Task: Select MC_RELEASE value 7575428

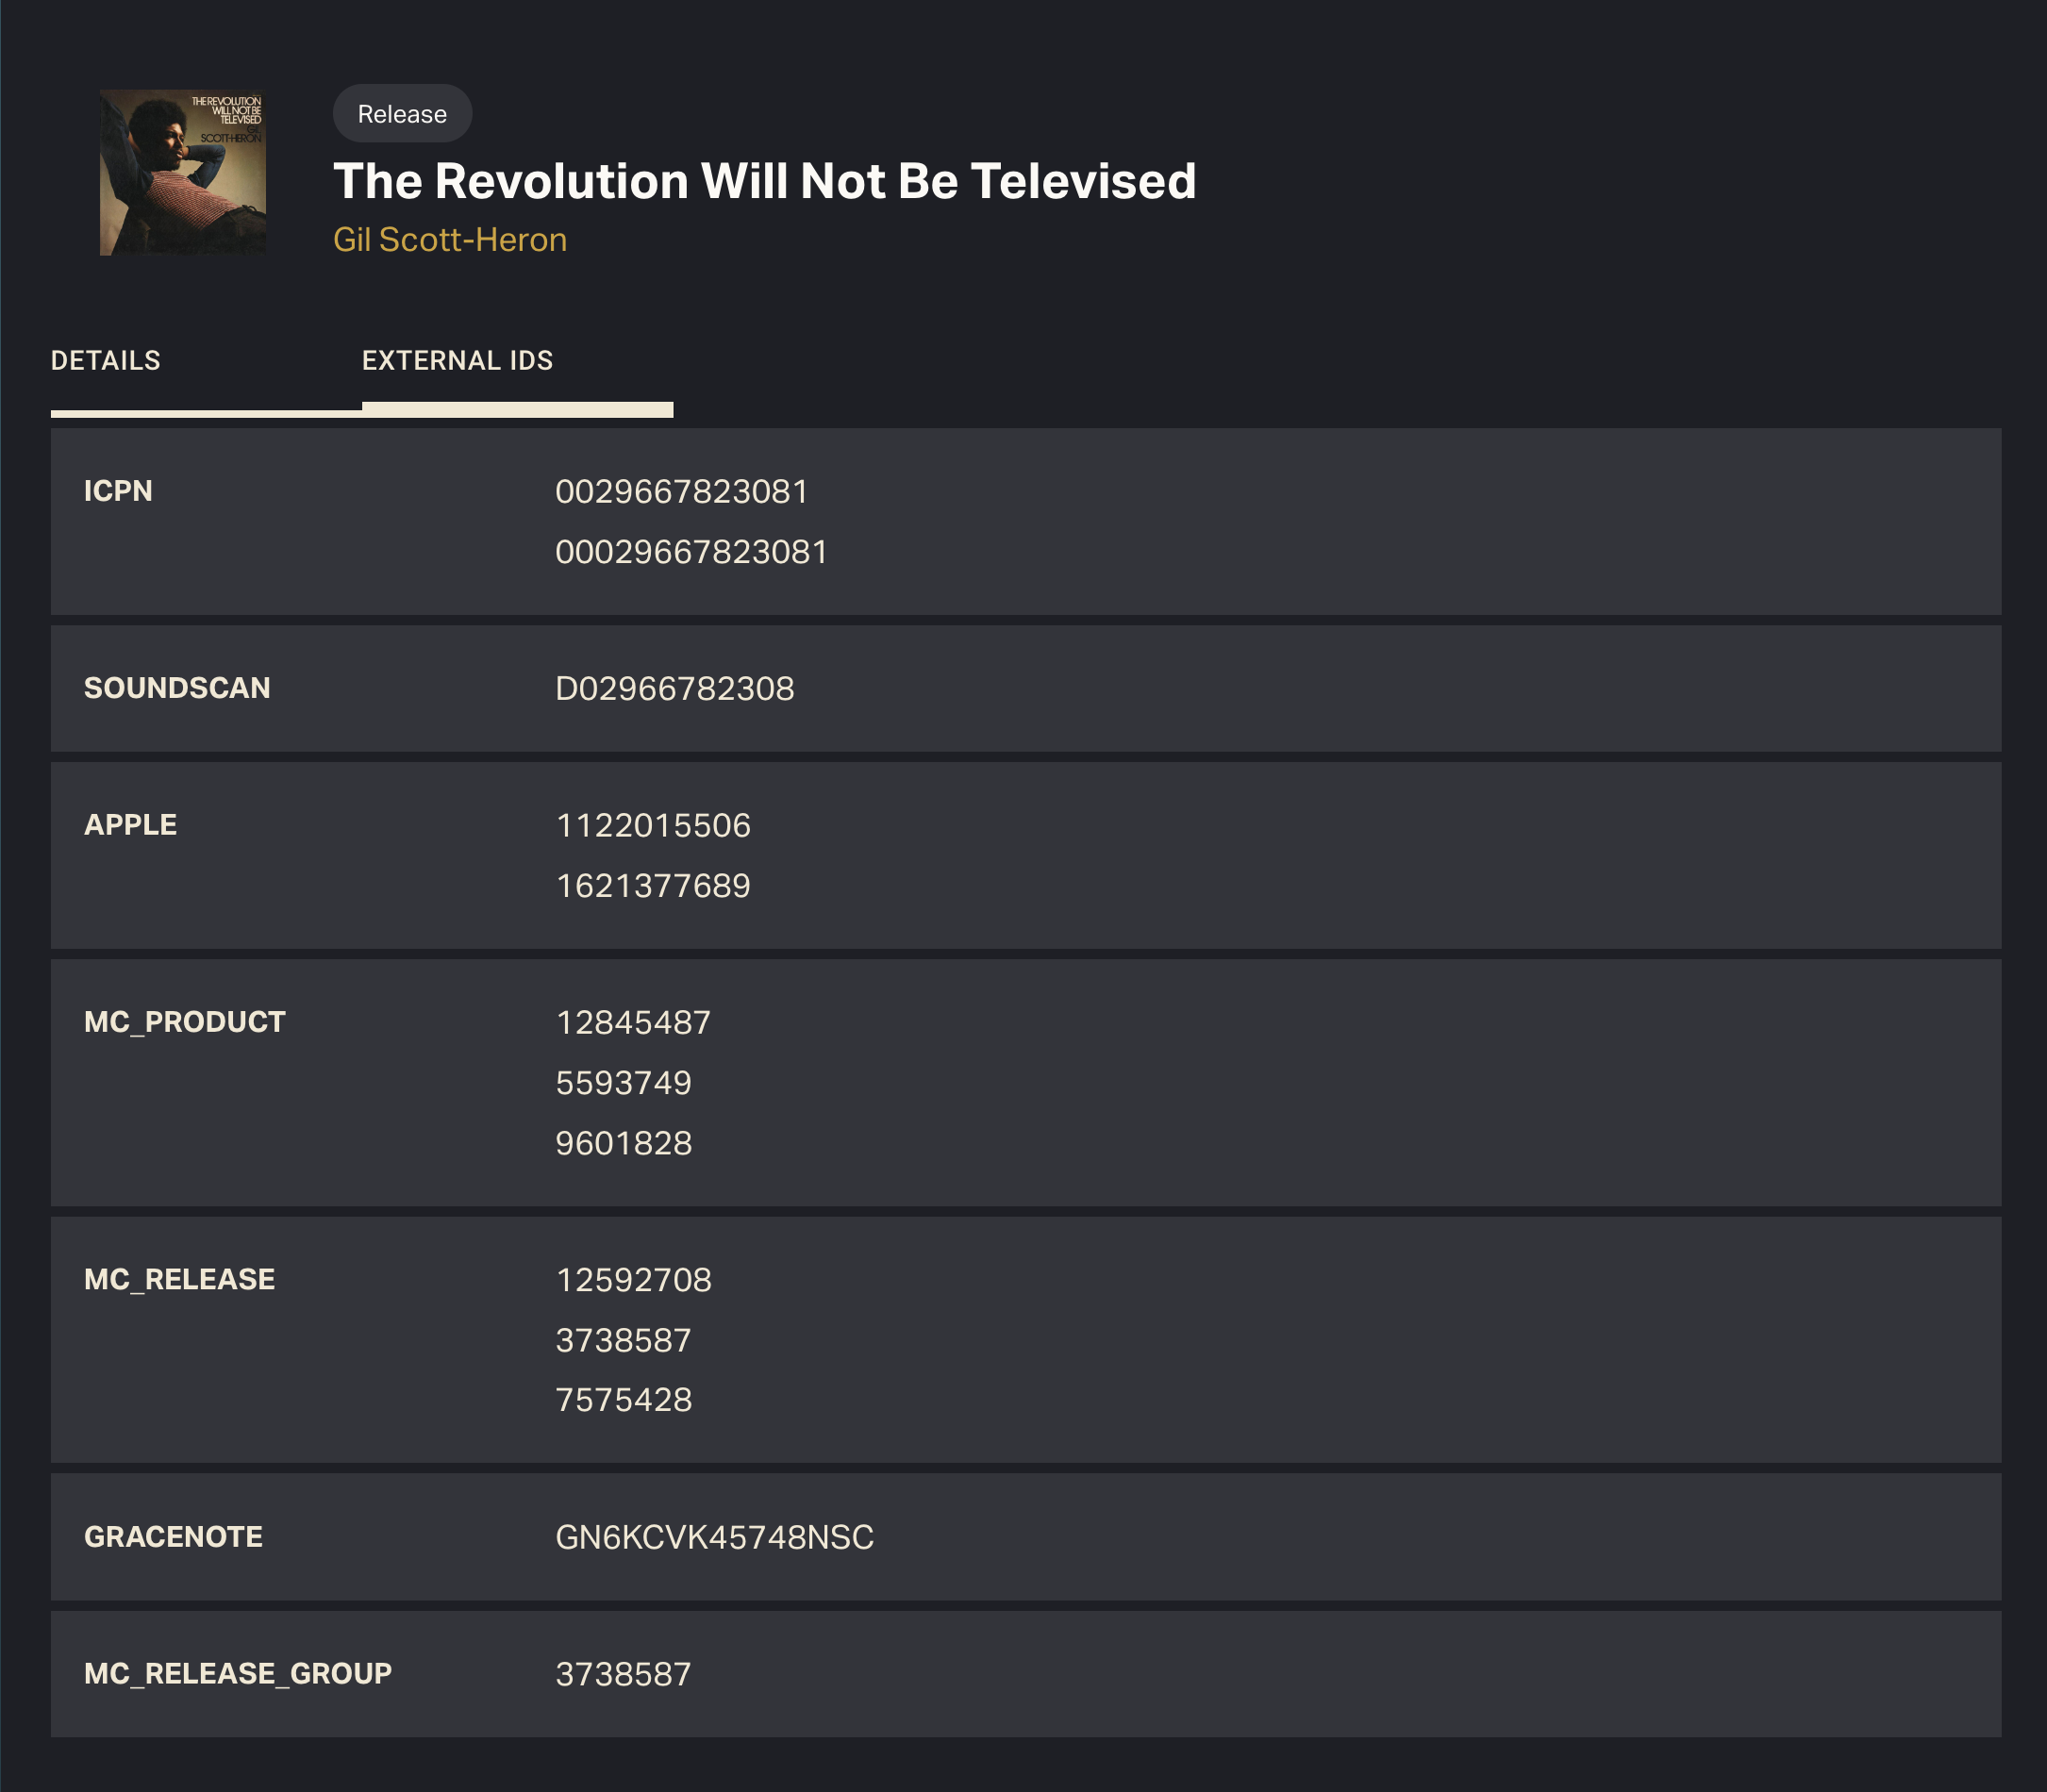Action: pyautogui.click(x=623, y=1400)
